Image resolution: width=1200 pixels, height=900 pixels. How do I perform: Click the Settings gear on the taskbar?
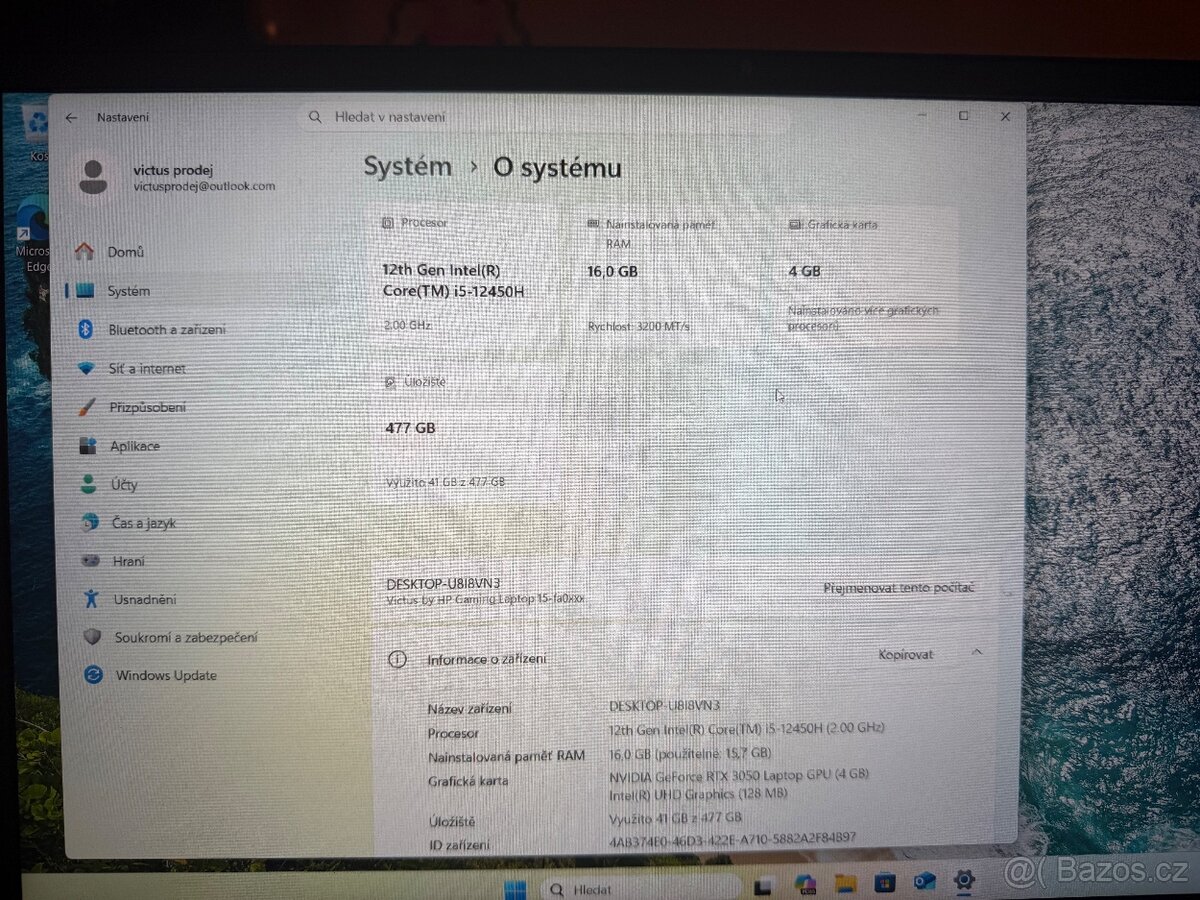964,879
